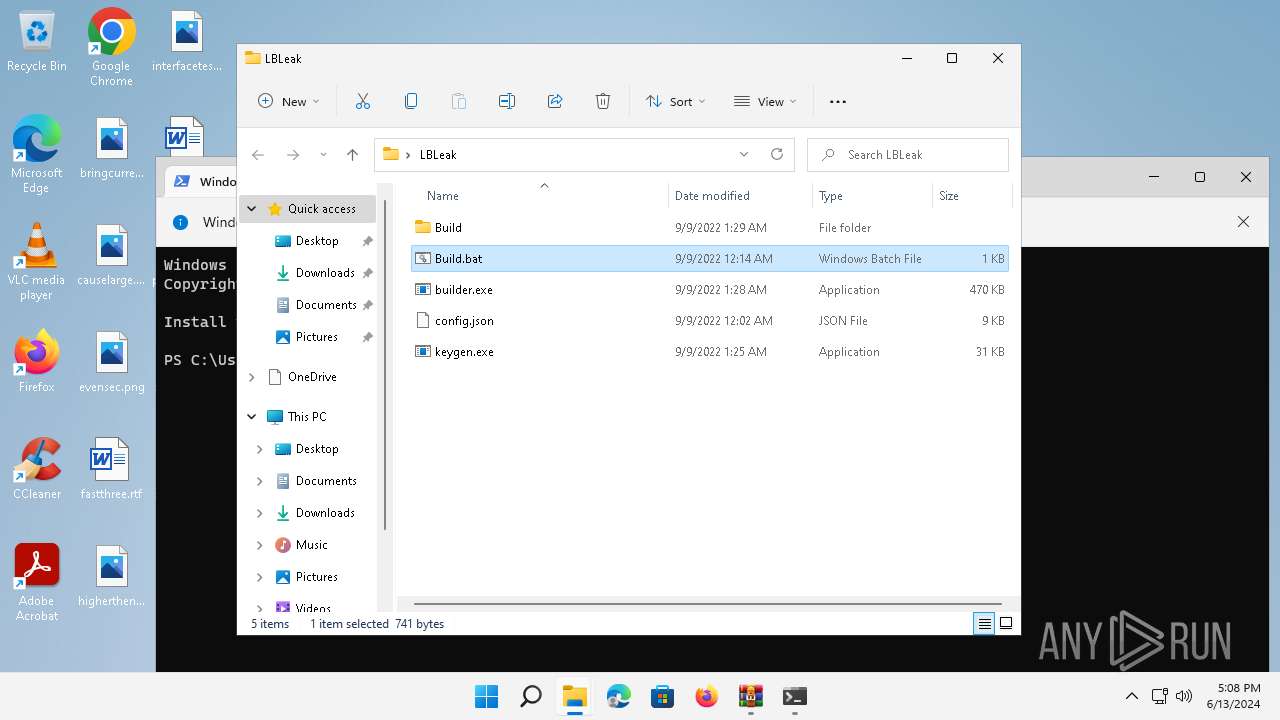The width and height of the screenshot is (1280, 720).
Task: Open Adobe Acrobat desktop shortcut
Action: coord(37,583)
